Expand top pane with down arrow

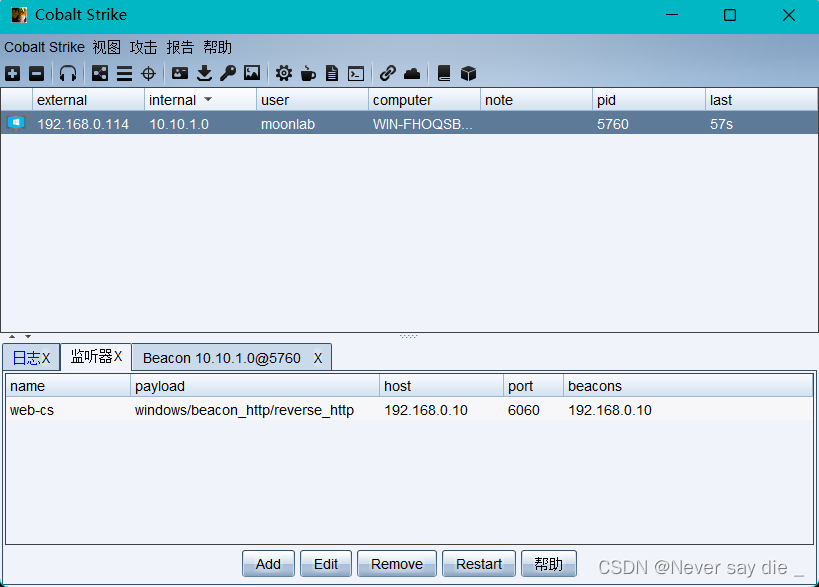point(28,336)
